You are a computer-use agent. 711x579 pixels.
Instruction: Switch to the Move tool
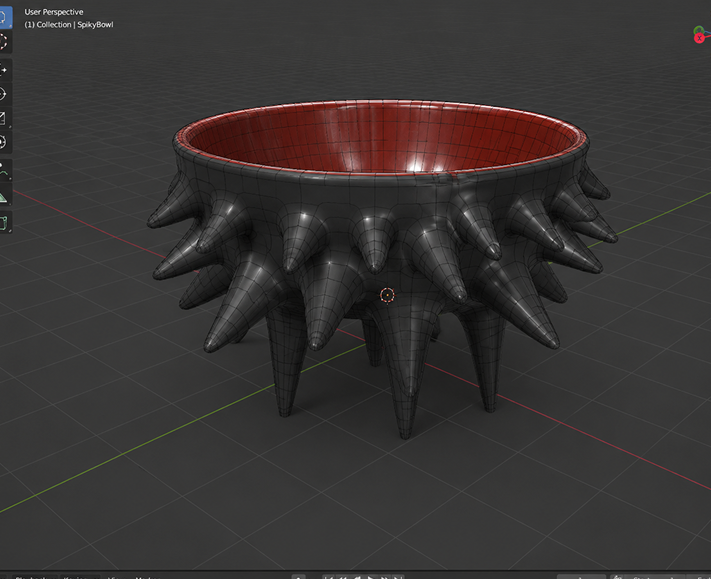4,70
